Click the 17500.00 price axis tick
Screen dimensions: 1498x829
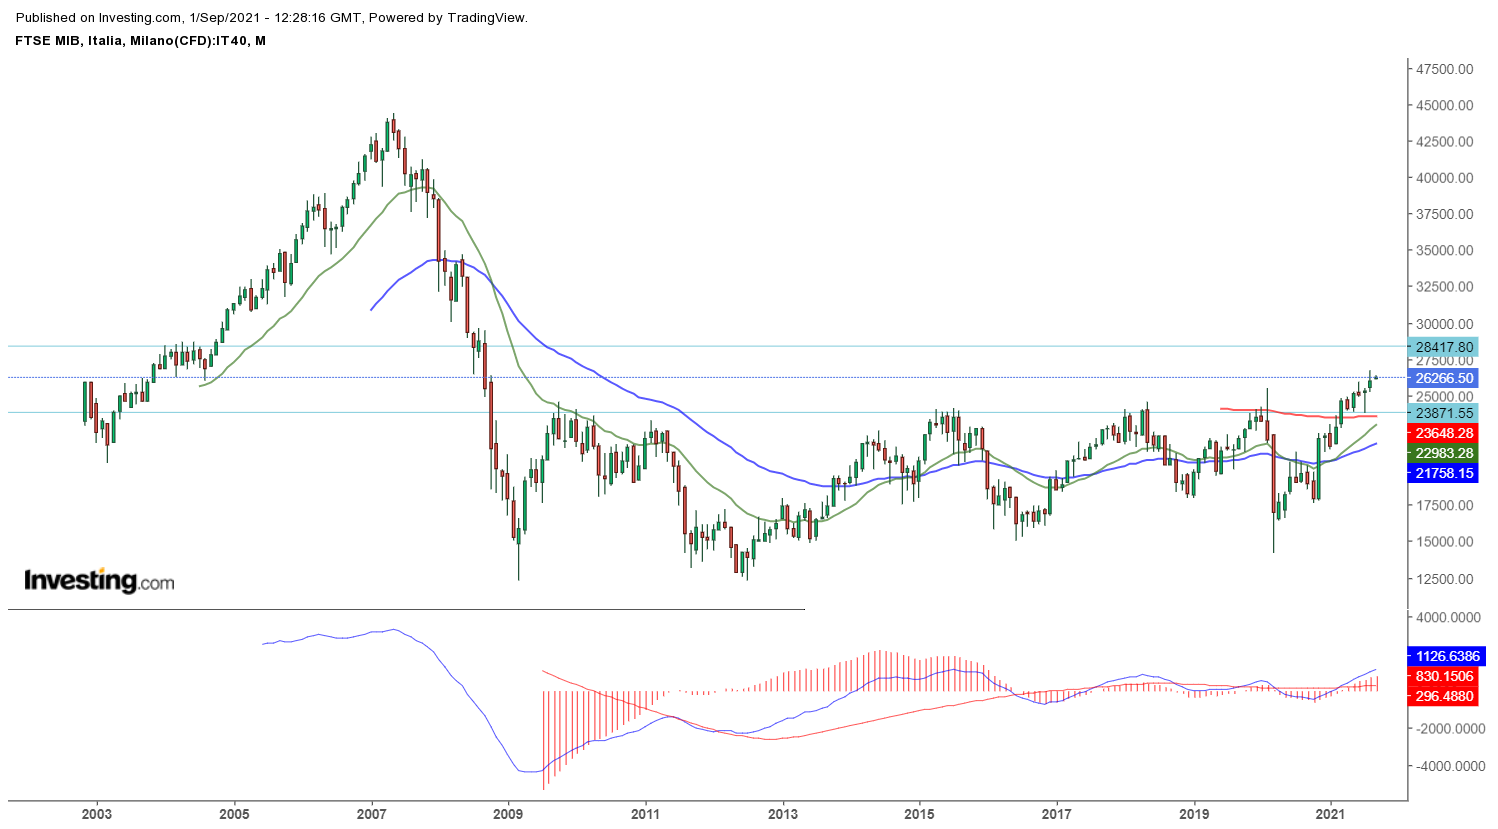(x=1444, y=505)
